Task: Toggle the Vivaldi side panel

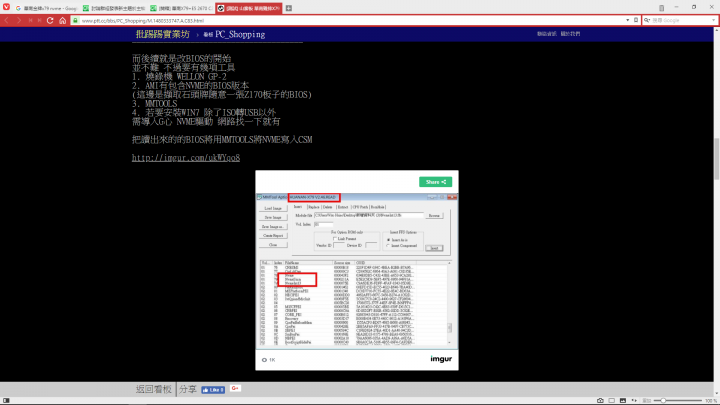Action: click(6, 401)
